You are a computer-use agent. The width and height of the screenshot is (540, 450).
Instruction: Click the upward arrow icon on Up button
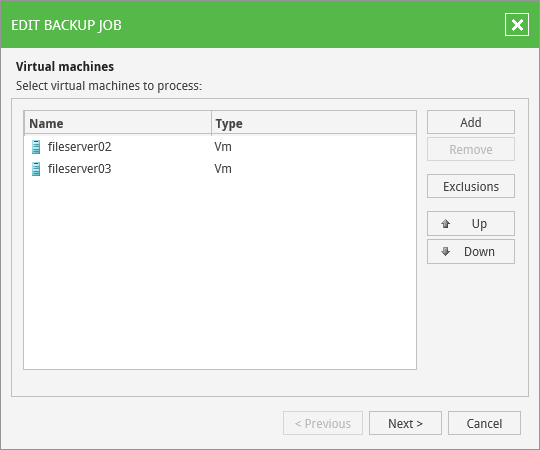pyautogui.click(x=445, y=224)
